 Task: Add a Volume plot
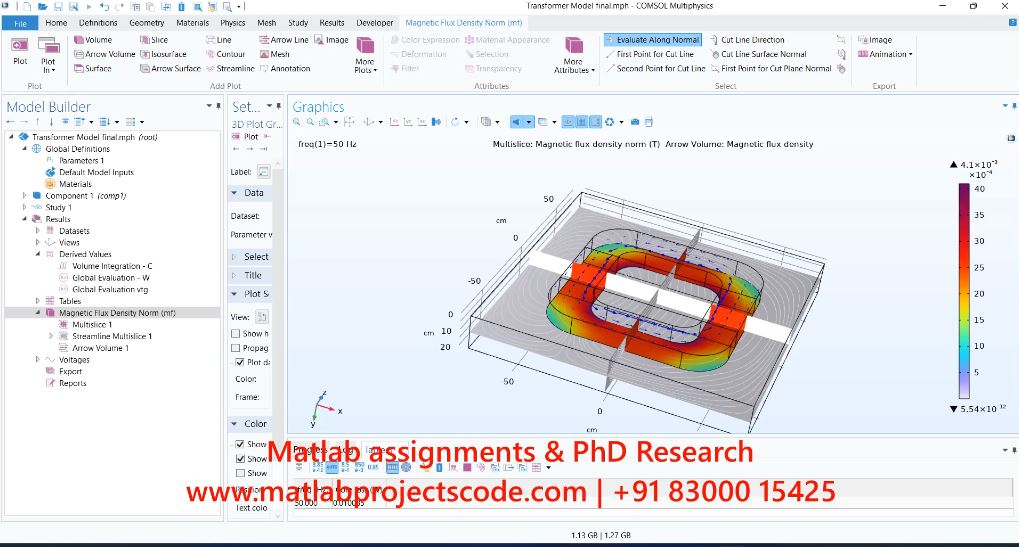[93, 40]
